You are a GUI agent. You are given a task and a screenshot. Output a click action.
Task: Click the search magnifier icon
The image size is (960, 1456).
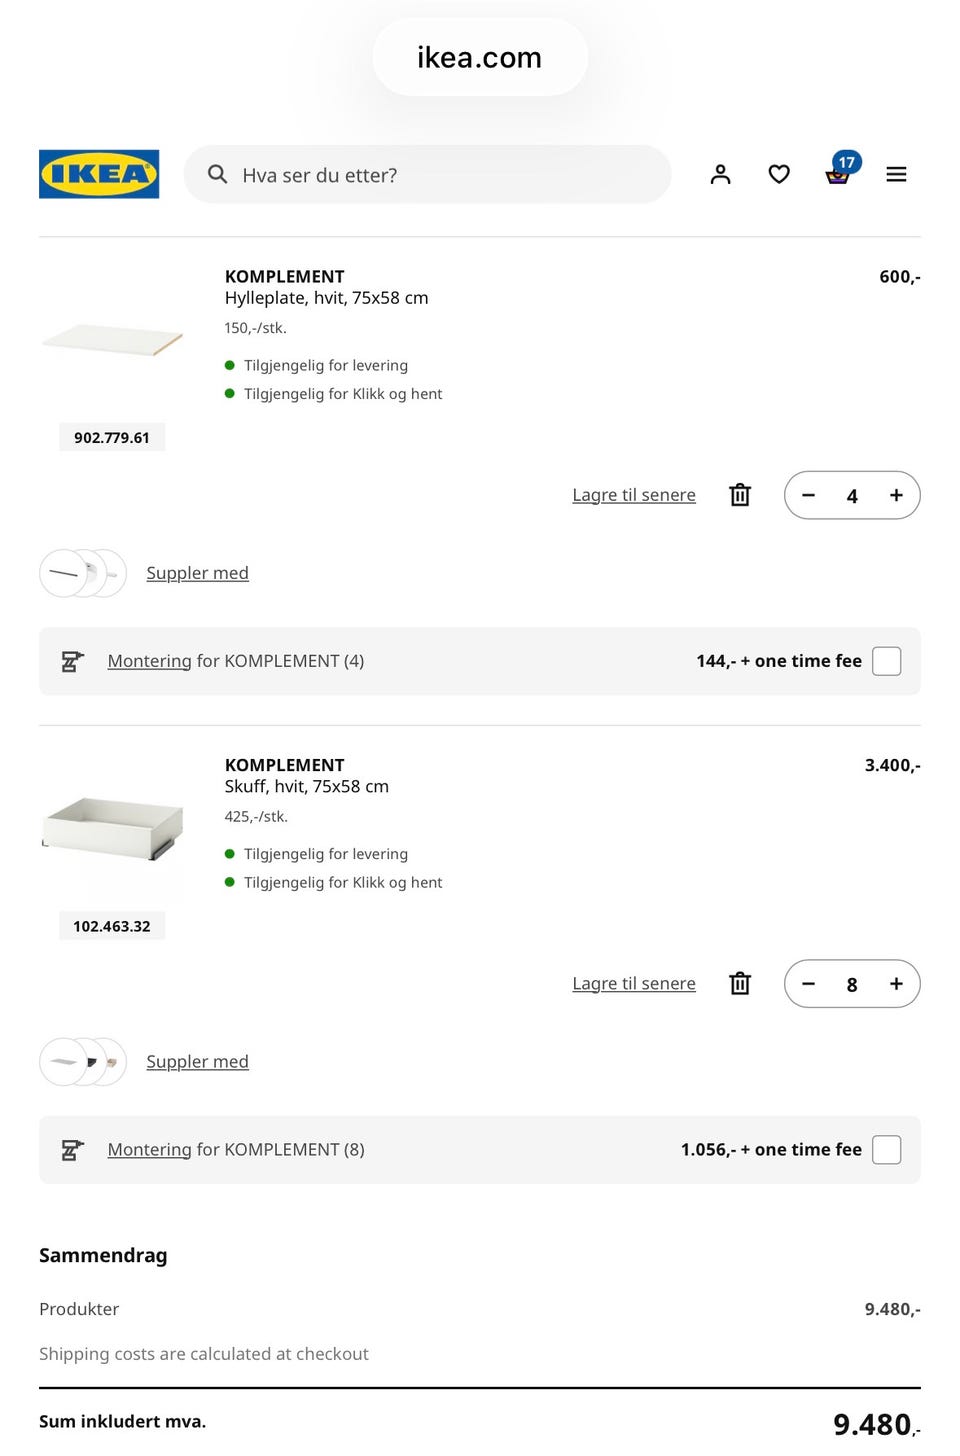coord(217,174)
